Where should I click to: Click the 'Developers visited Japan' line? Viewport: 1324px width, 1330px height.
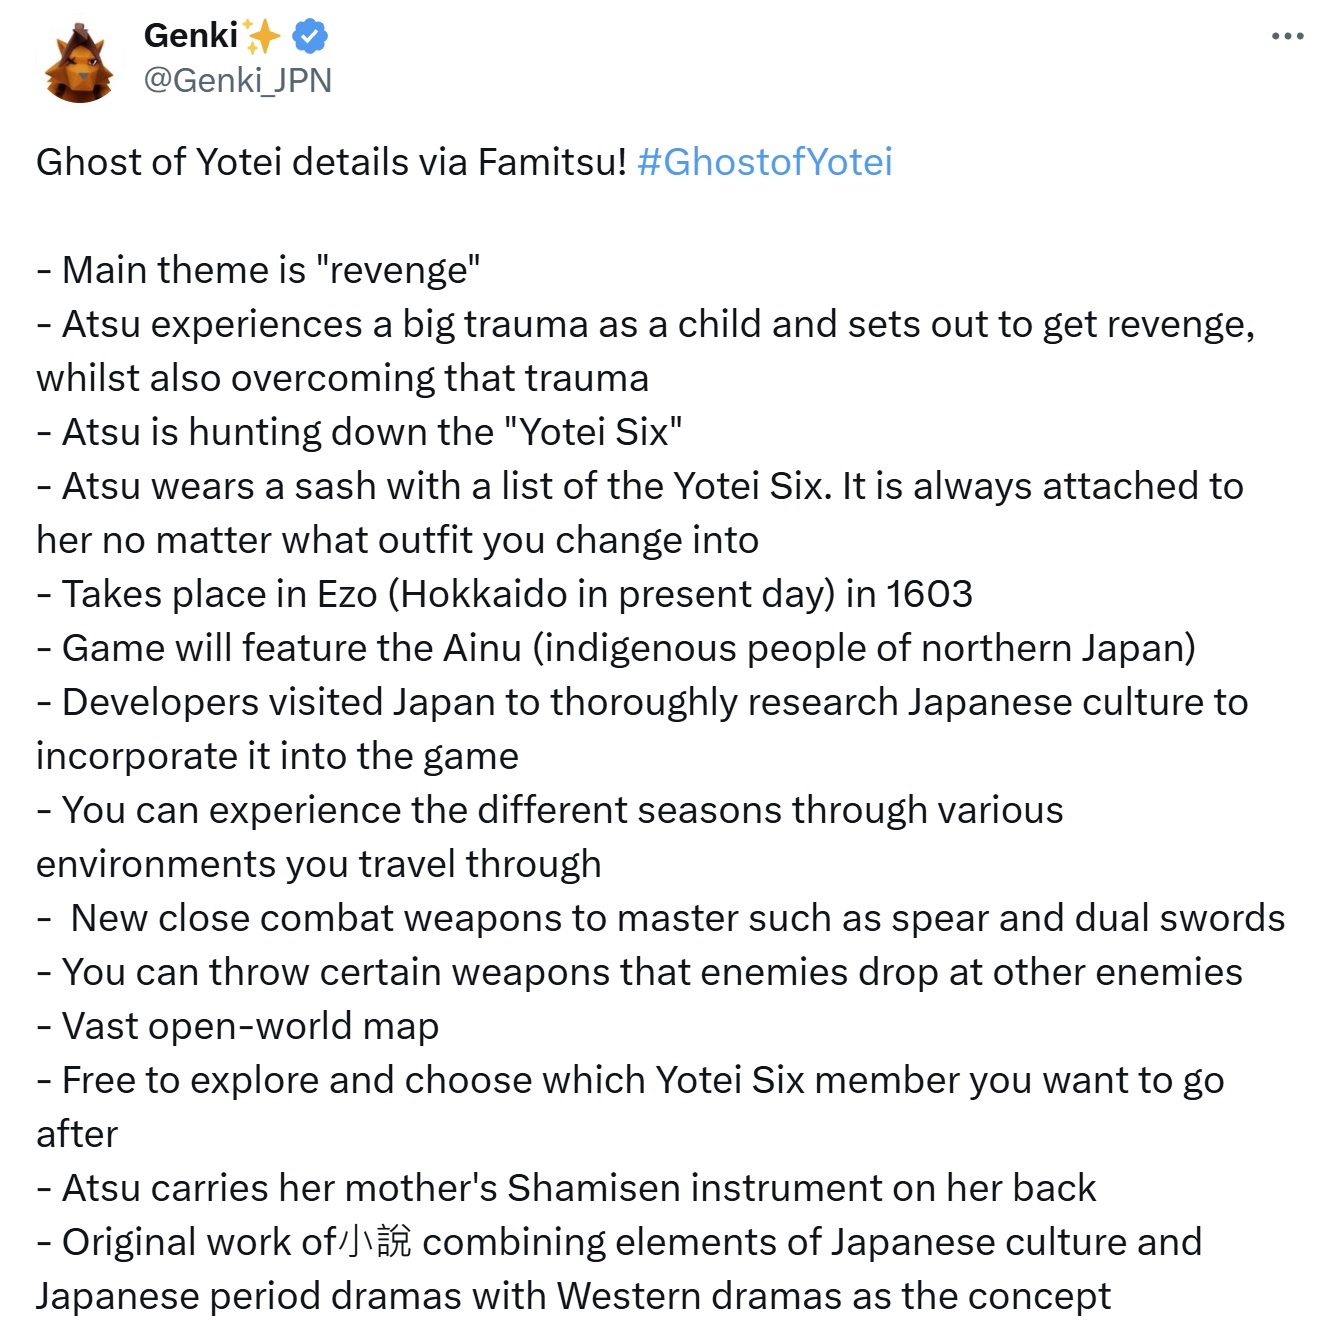click(x=642, y=702)
